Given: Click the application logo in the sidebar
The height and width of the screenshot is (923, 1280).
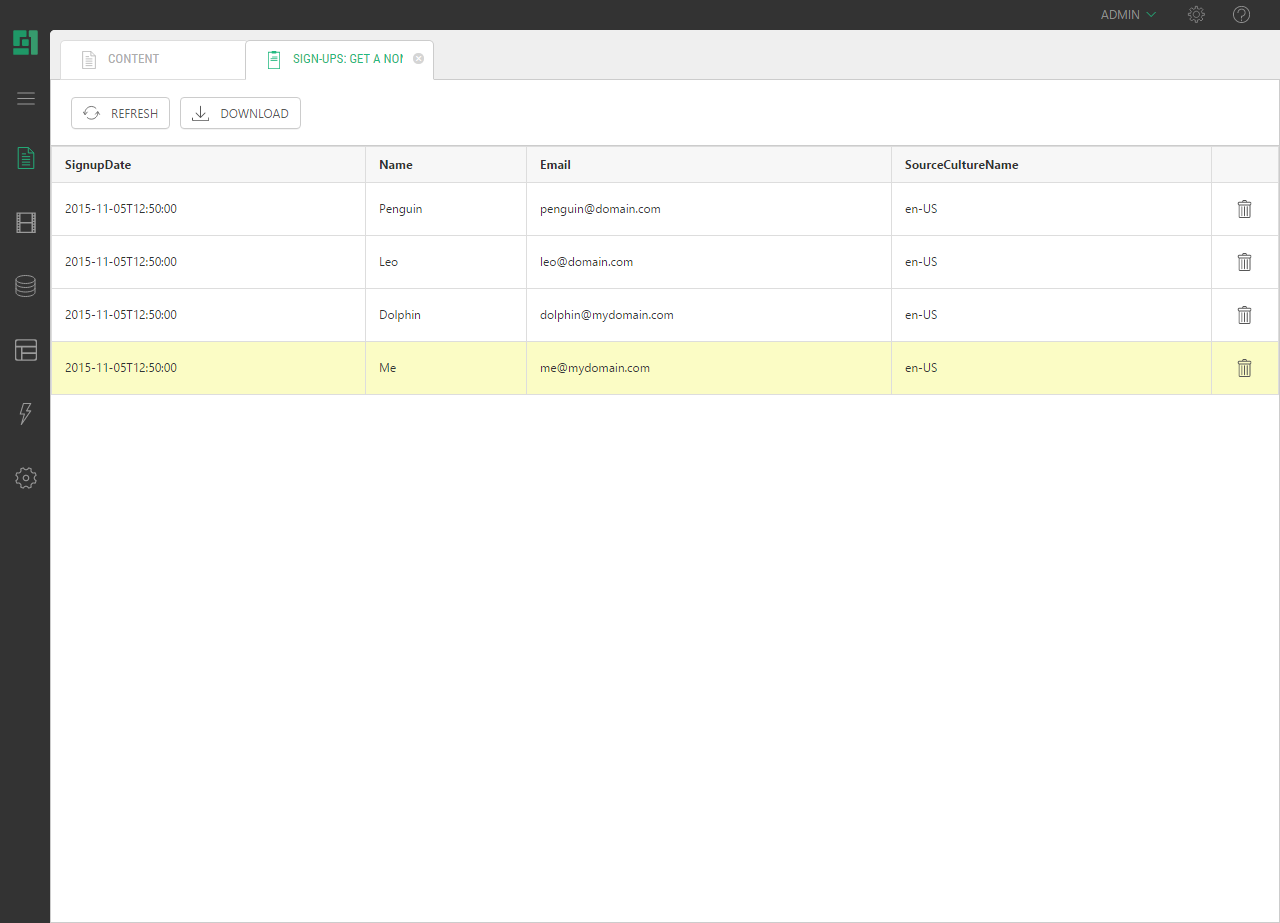Looking at the screenshot, I should pyautogui.click(x=25, y=43).
